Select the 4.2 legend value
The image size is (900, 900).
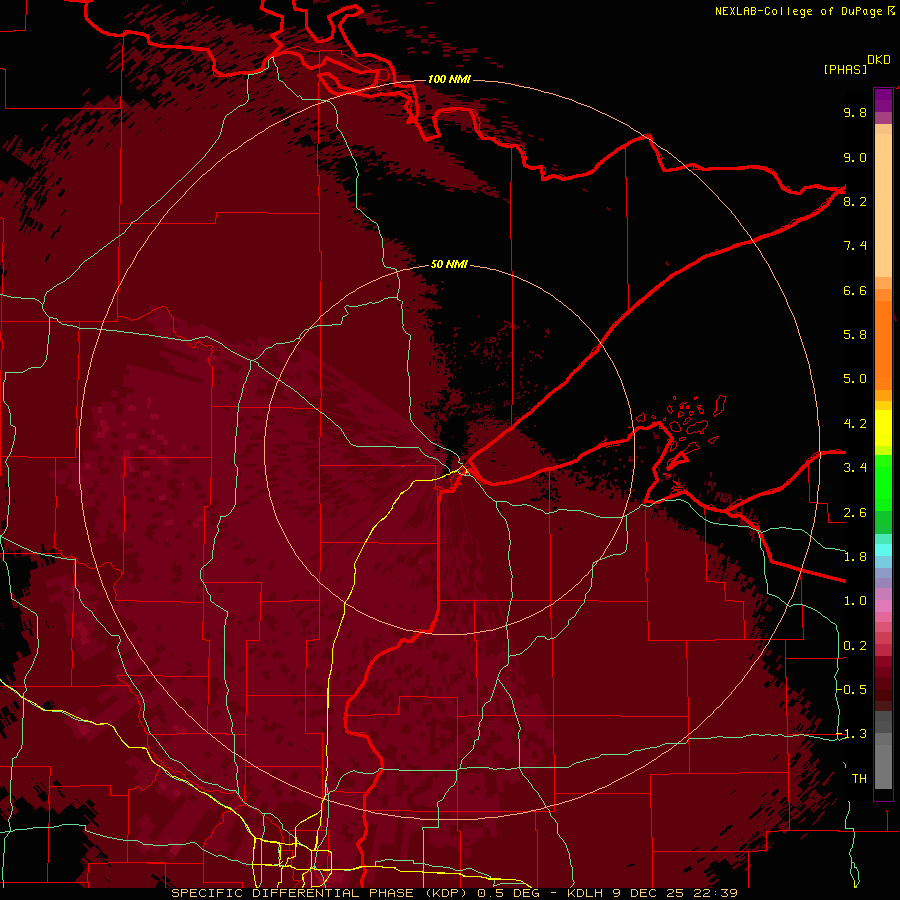[x=855, y=424]
